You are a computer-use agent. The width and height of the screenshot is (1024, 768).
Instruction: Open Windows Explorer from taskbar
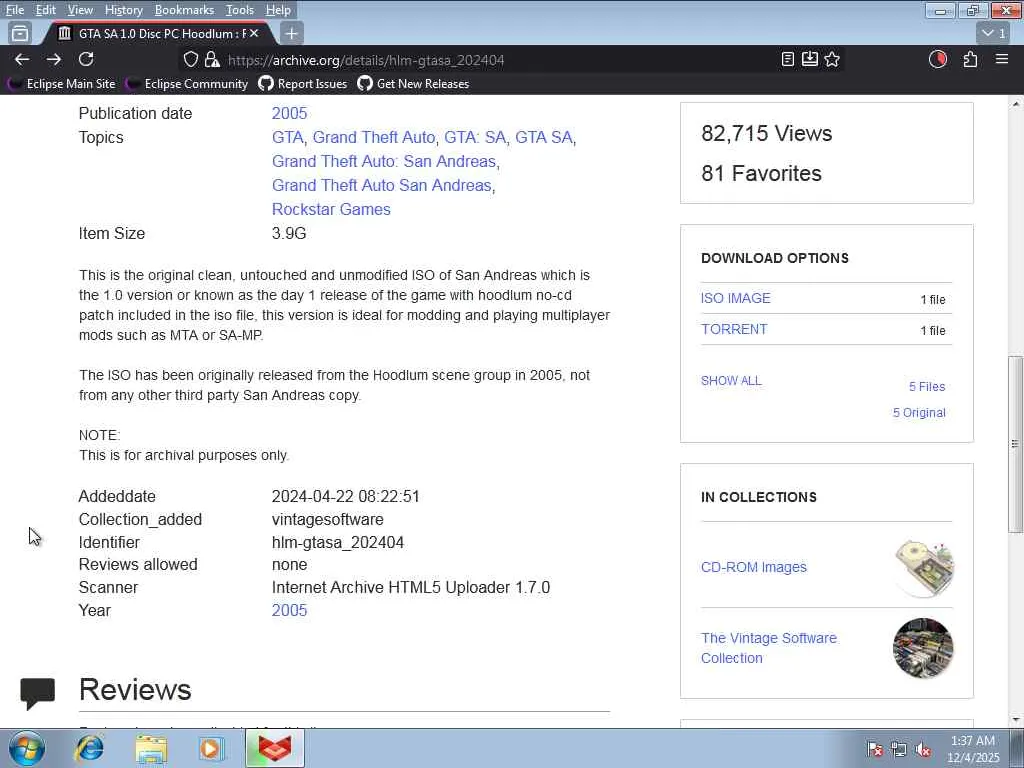(151, 748)
